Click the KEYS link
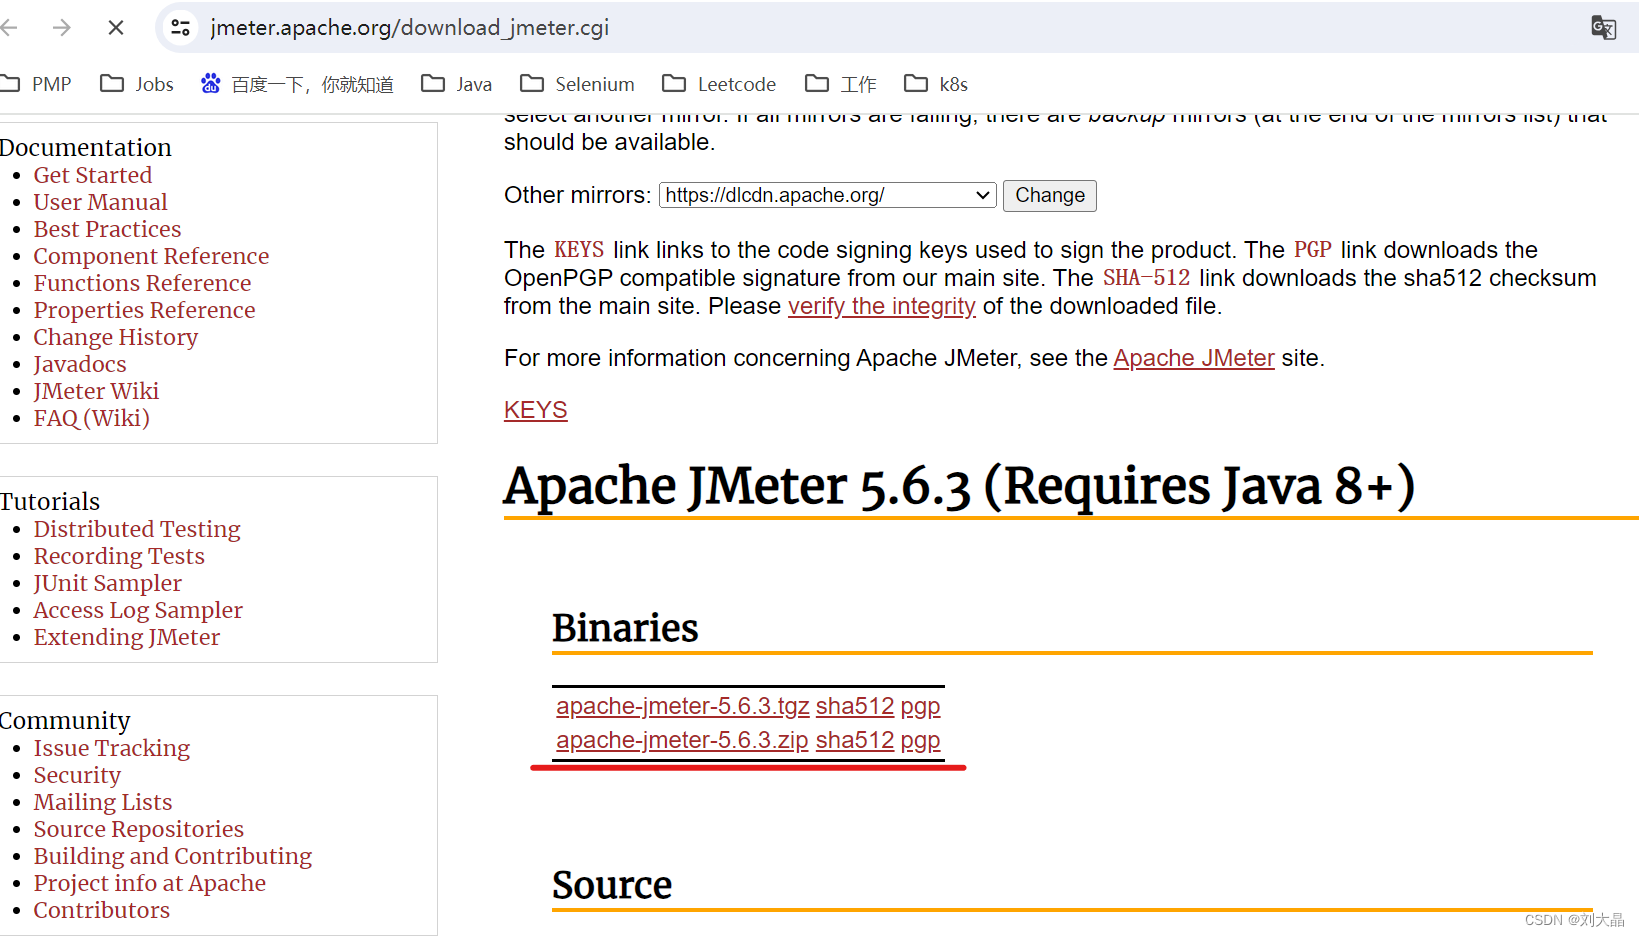 [x=535, y=410]
